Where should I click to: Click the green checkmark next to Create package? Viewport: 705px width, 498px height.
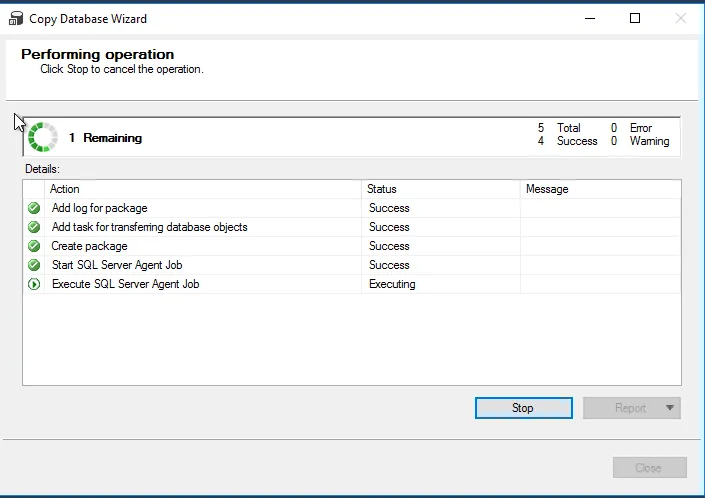coord(34,246)
